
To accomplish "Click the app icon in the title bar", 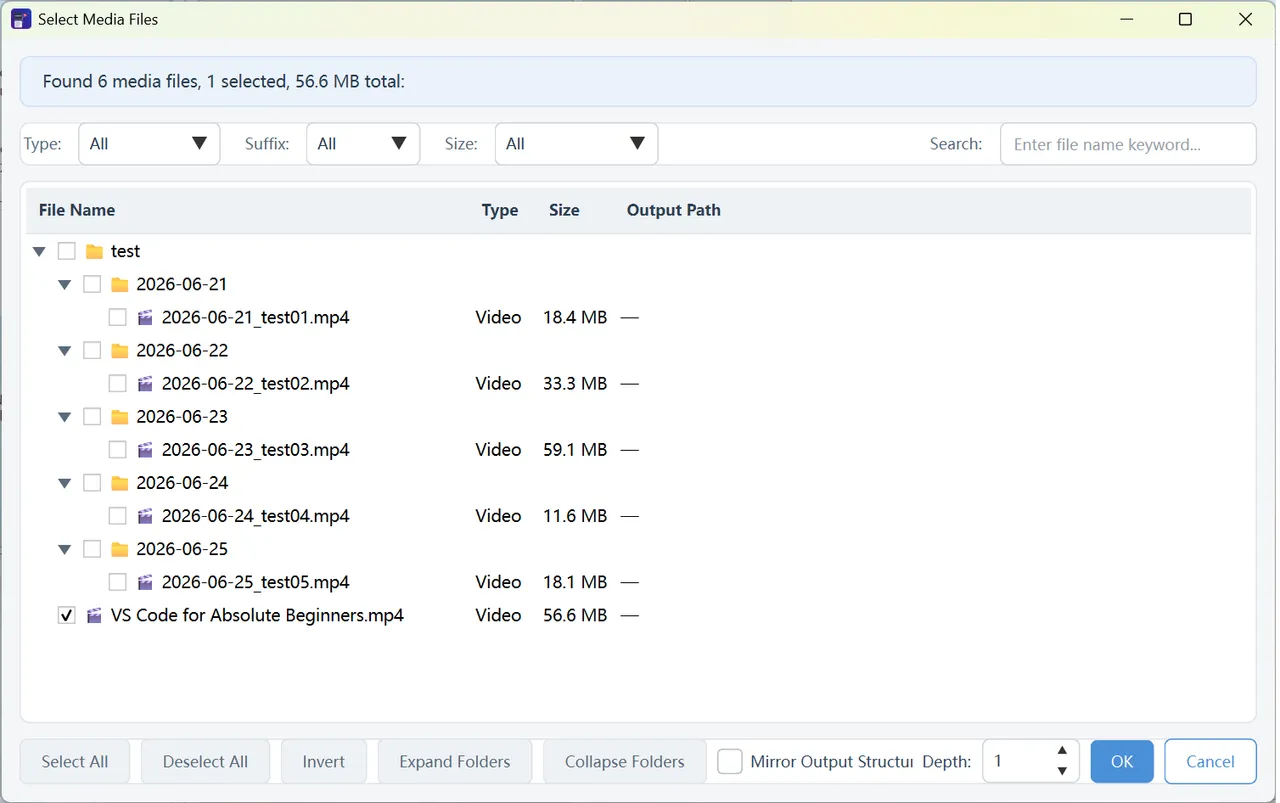I will click(x=21, y=19).
